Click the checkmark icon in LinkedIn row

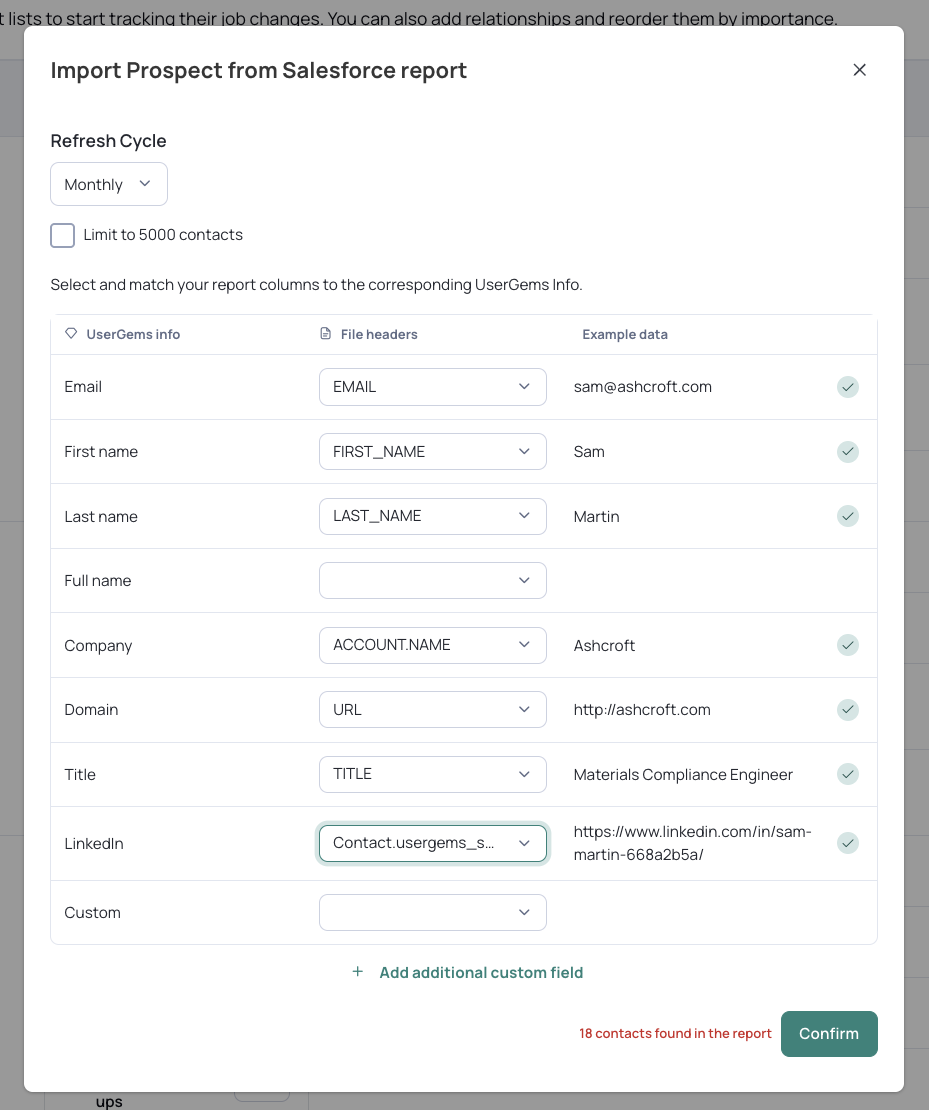(x=848, y=843)
